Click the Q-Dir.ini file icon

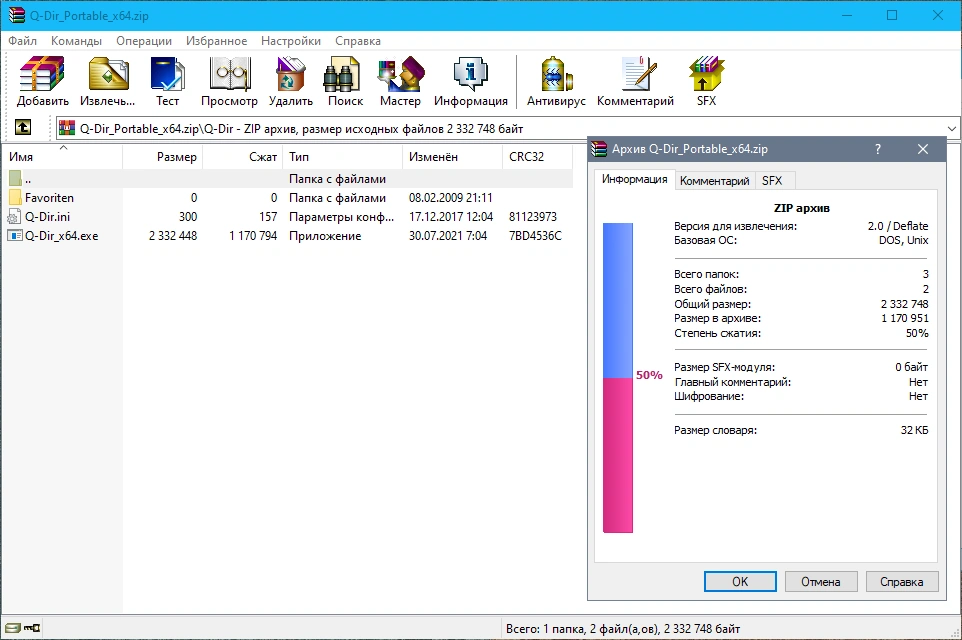[15, 217]
